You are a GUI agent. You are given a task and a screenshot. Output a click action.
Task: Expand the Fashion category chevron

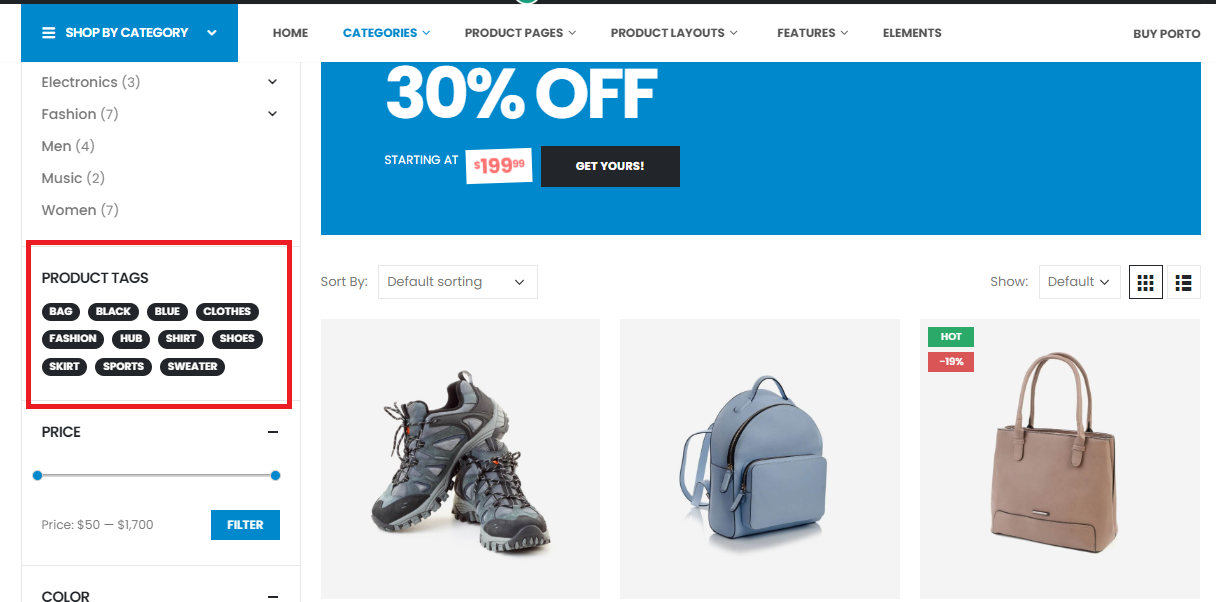click(273, 114)
